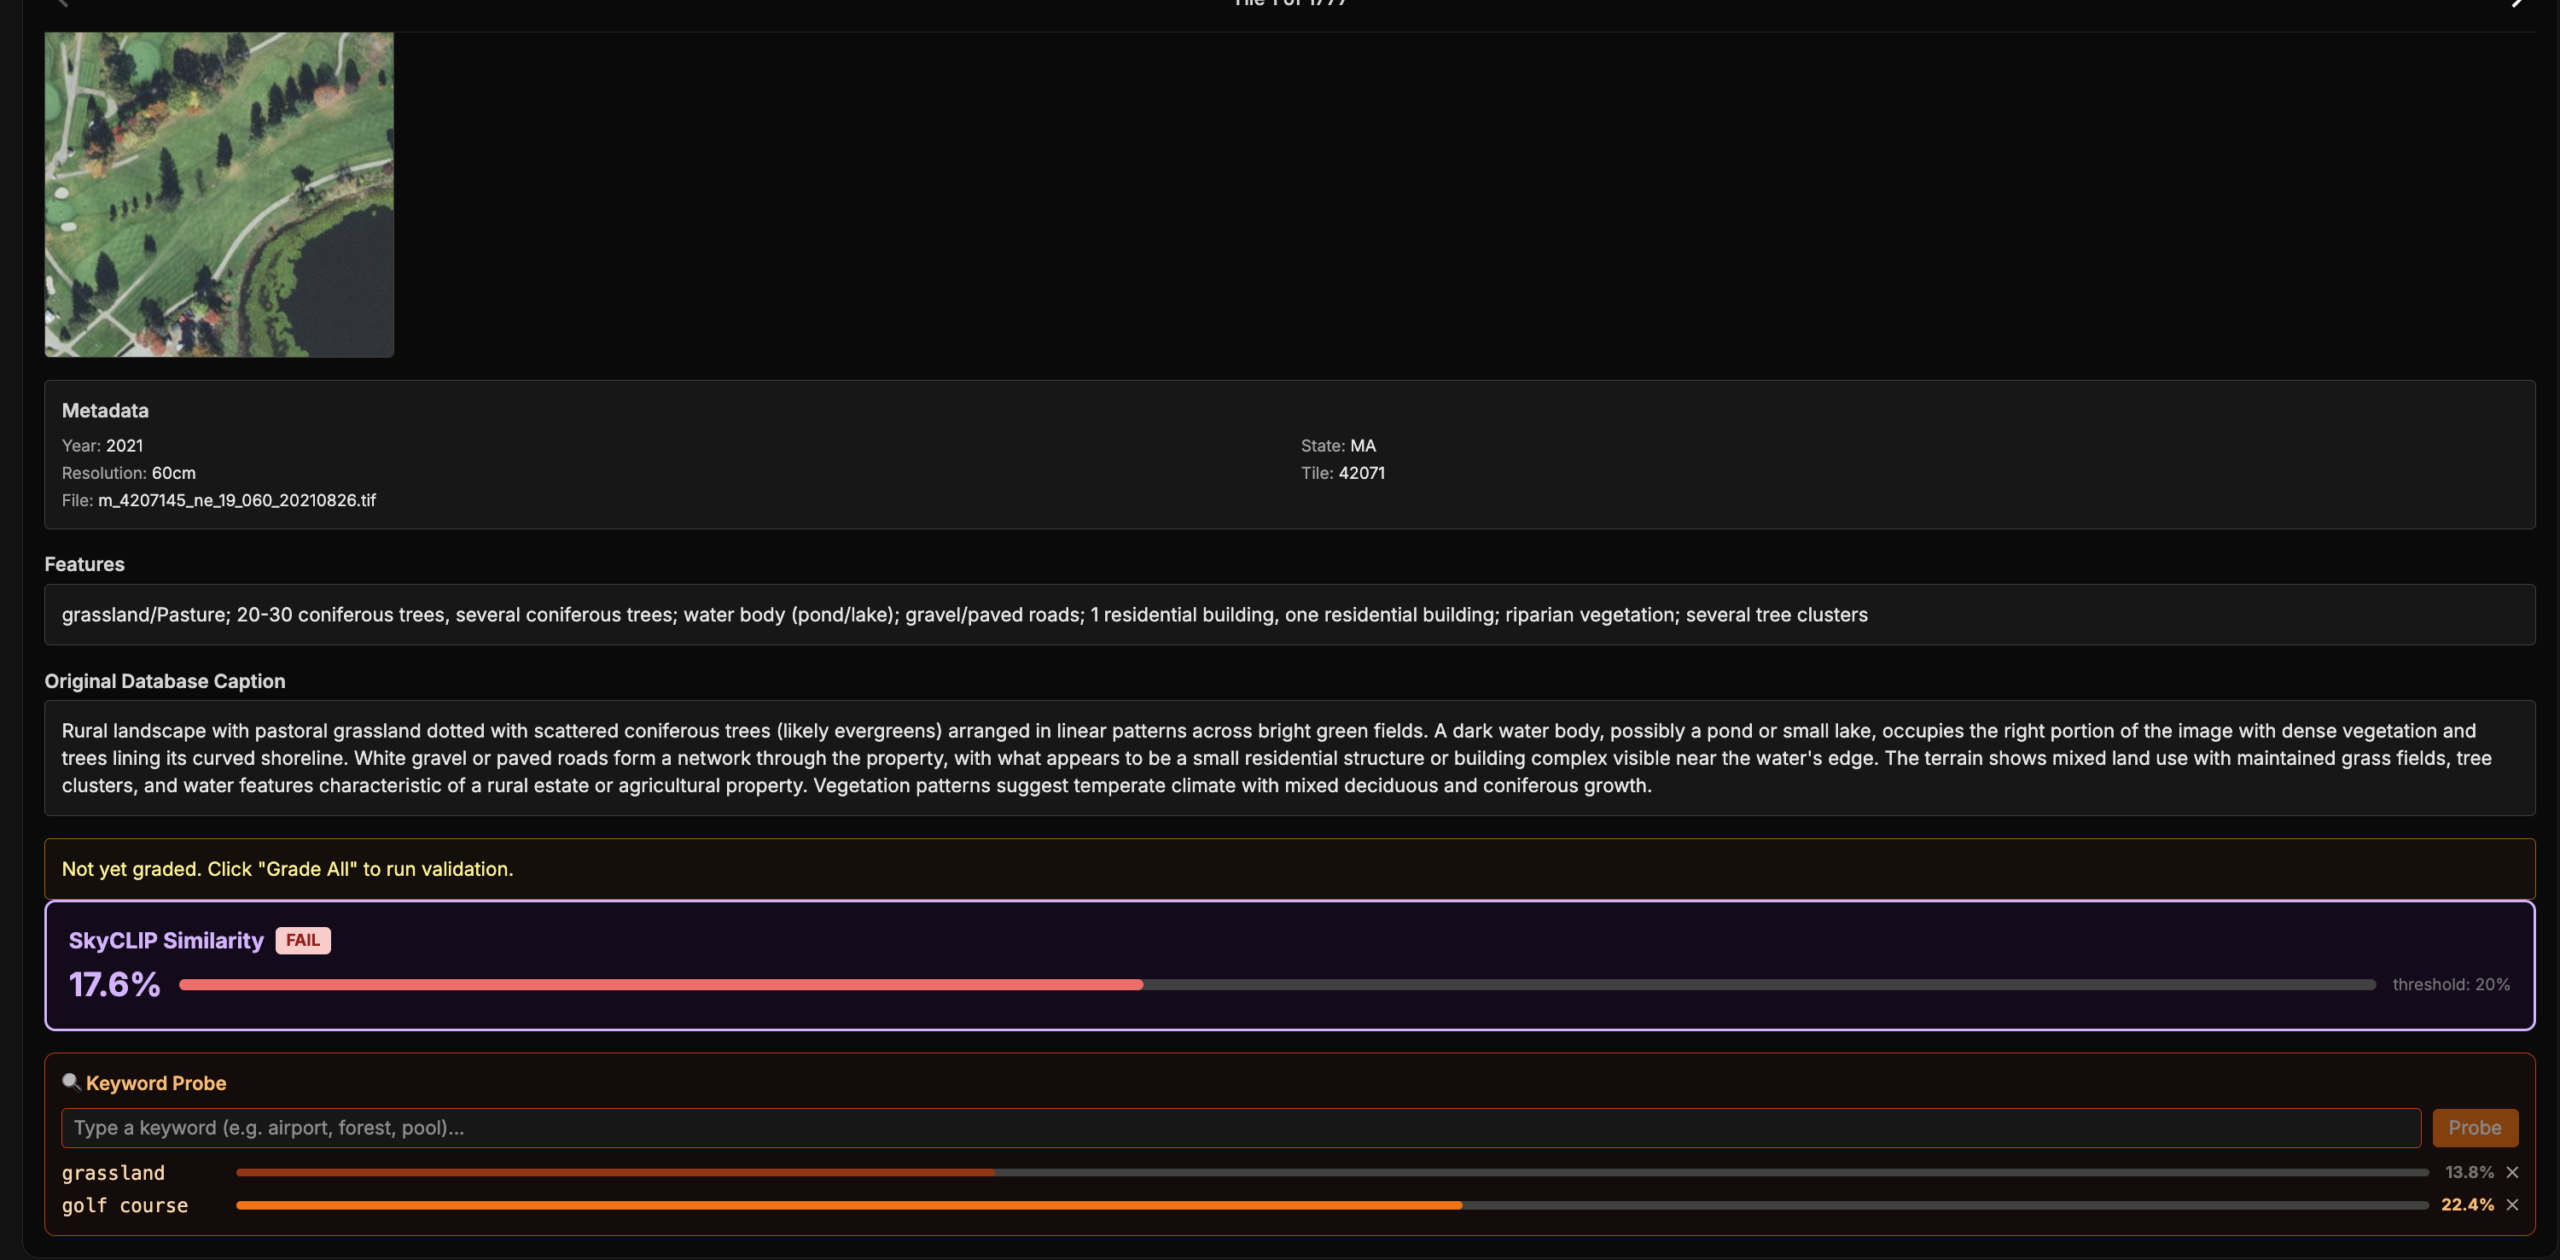
Task: Select the file name m_4207145_ne_19_060_20210826.tif
Action: (x=237, y=500)
